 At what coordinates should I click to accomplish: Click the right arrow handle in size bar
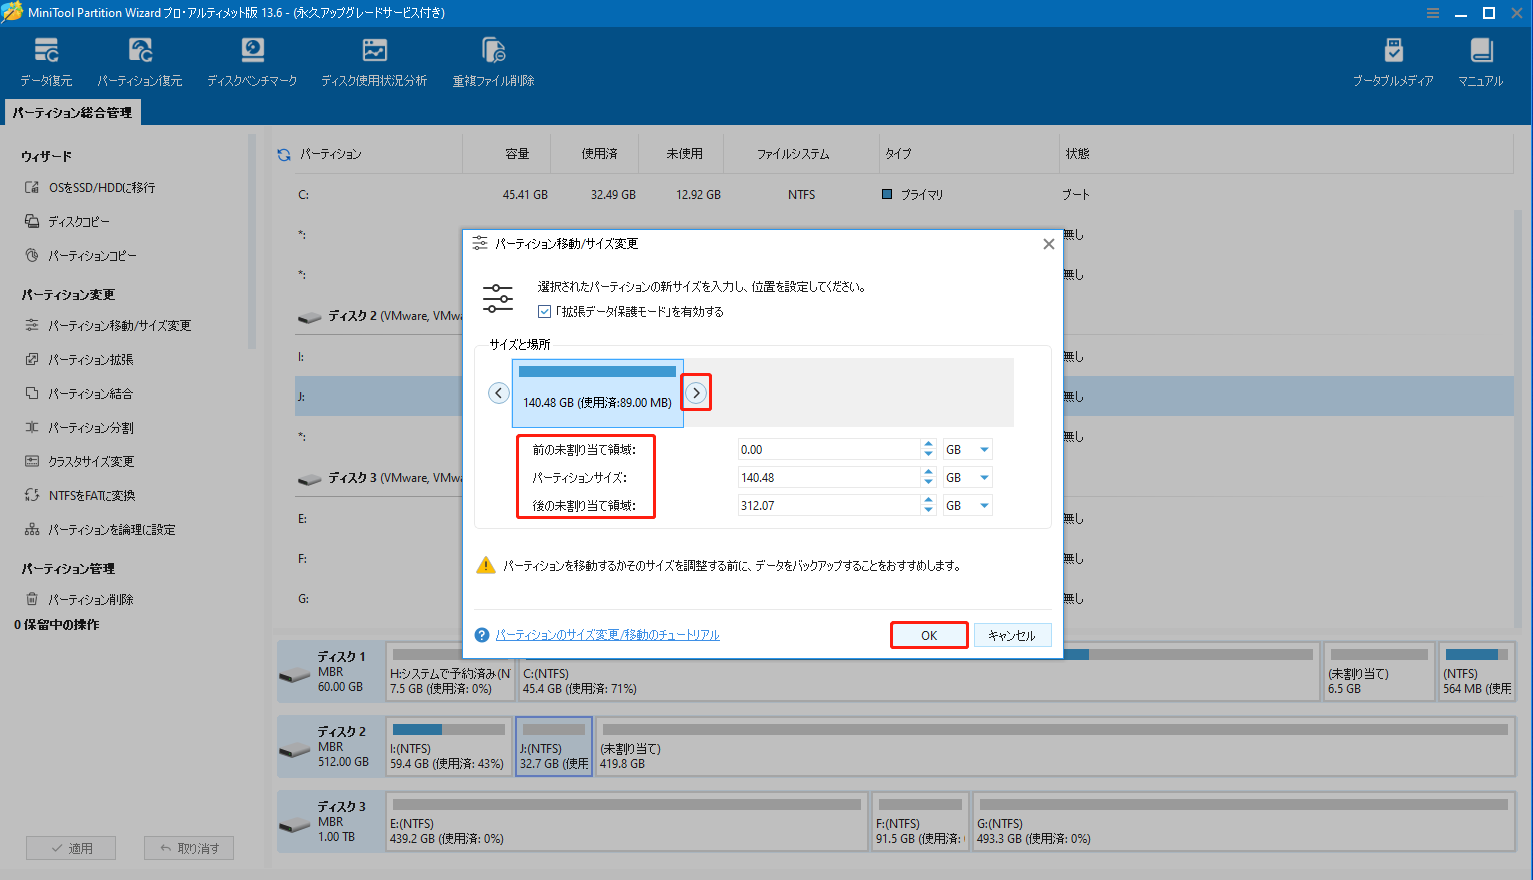click(x=696, y=393)
